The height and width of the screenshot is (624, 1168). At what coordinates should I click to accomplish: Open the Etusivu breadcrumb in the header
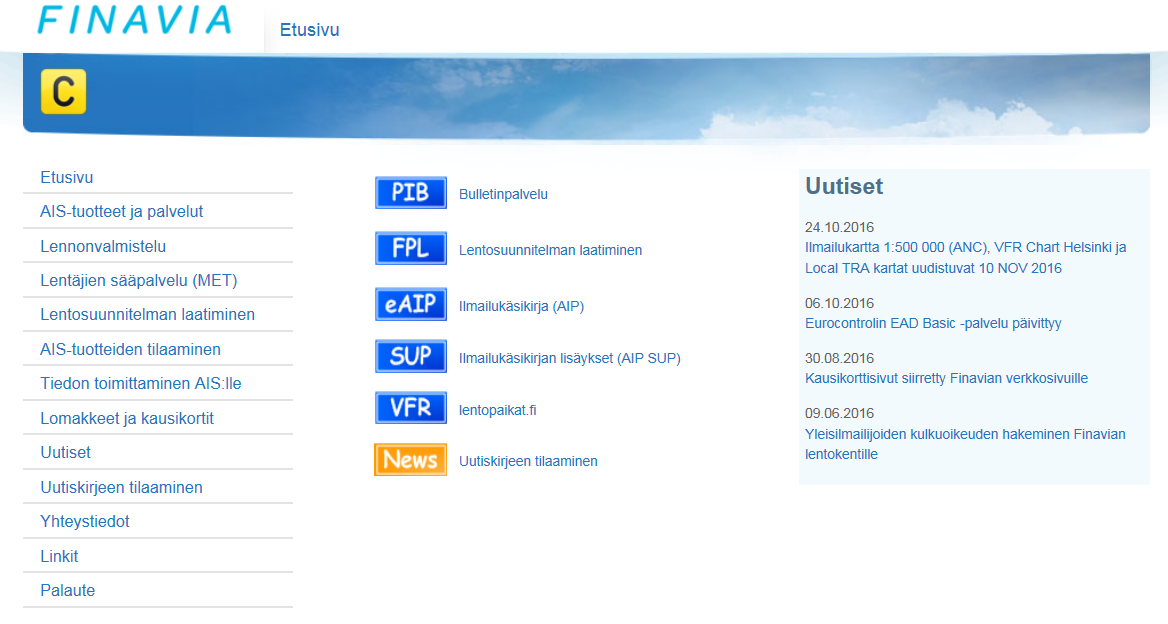pyautogui.click(x=309, y=30)
